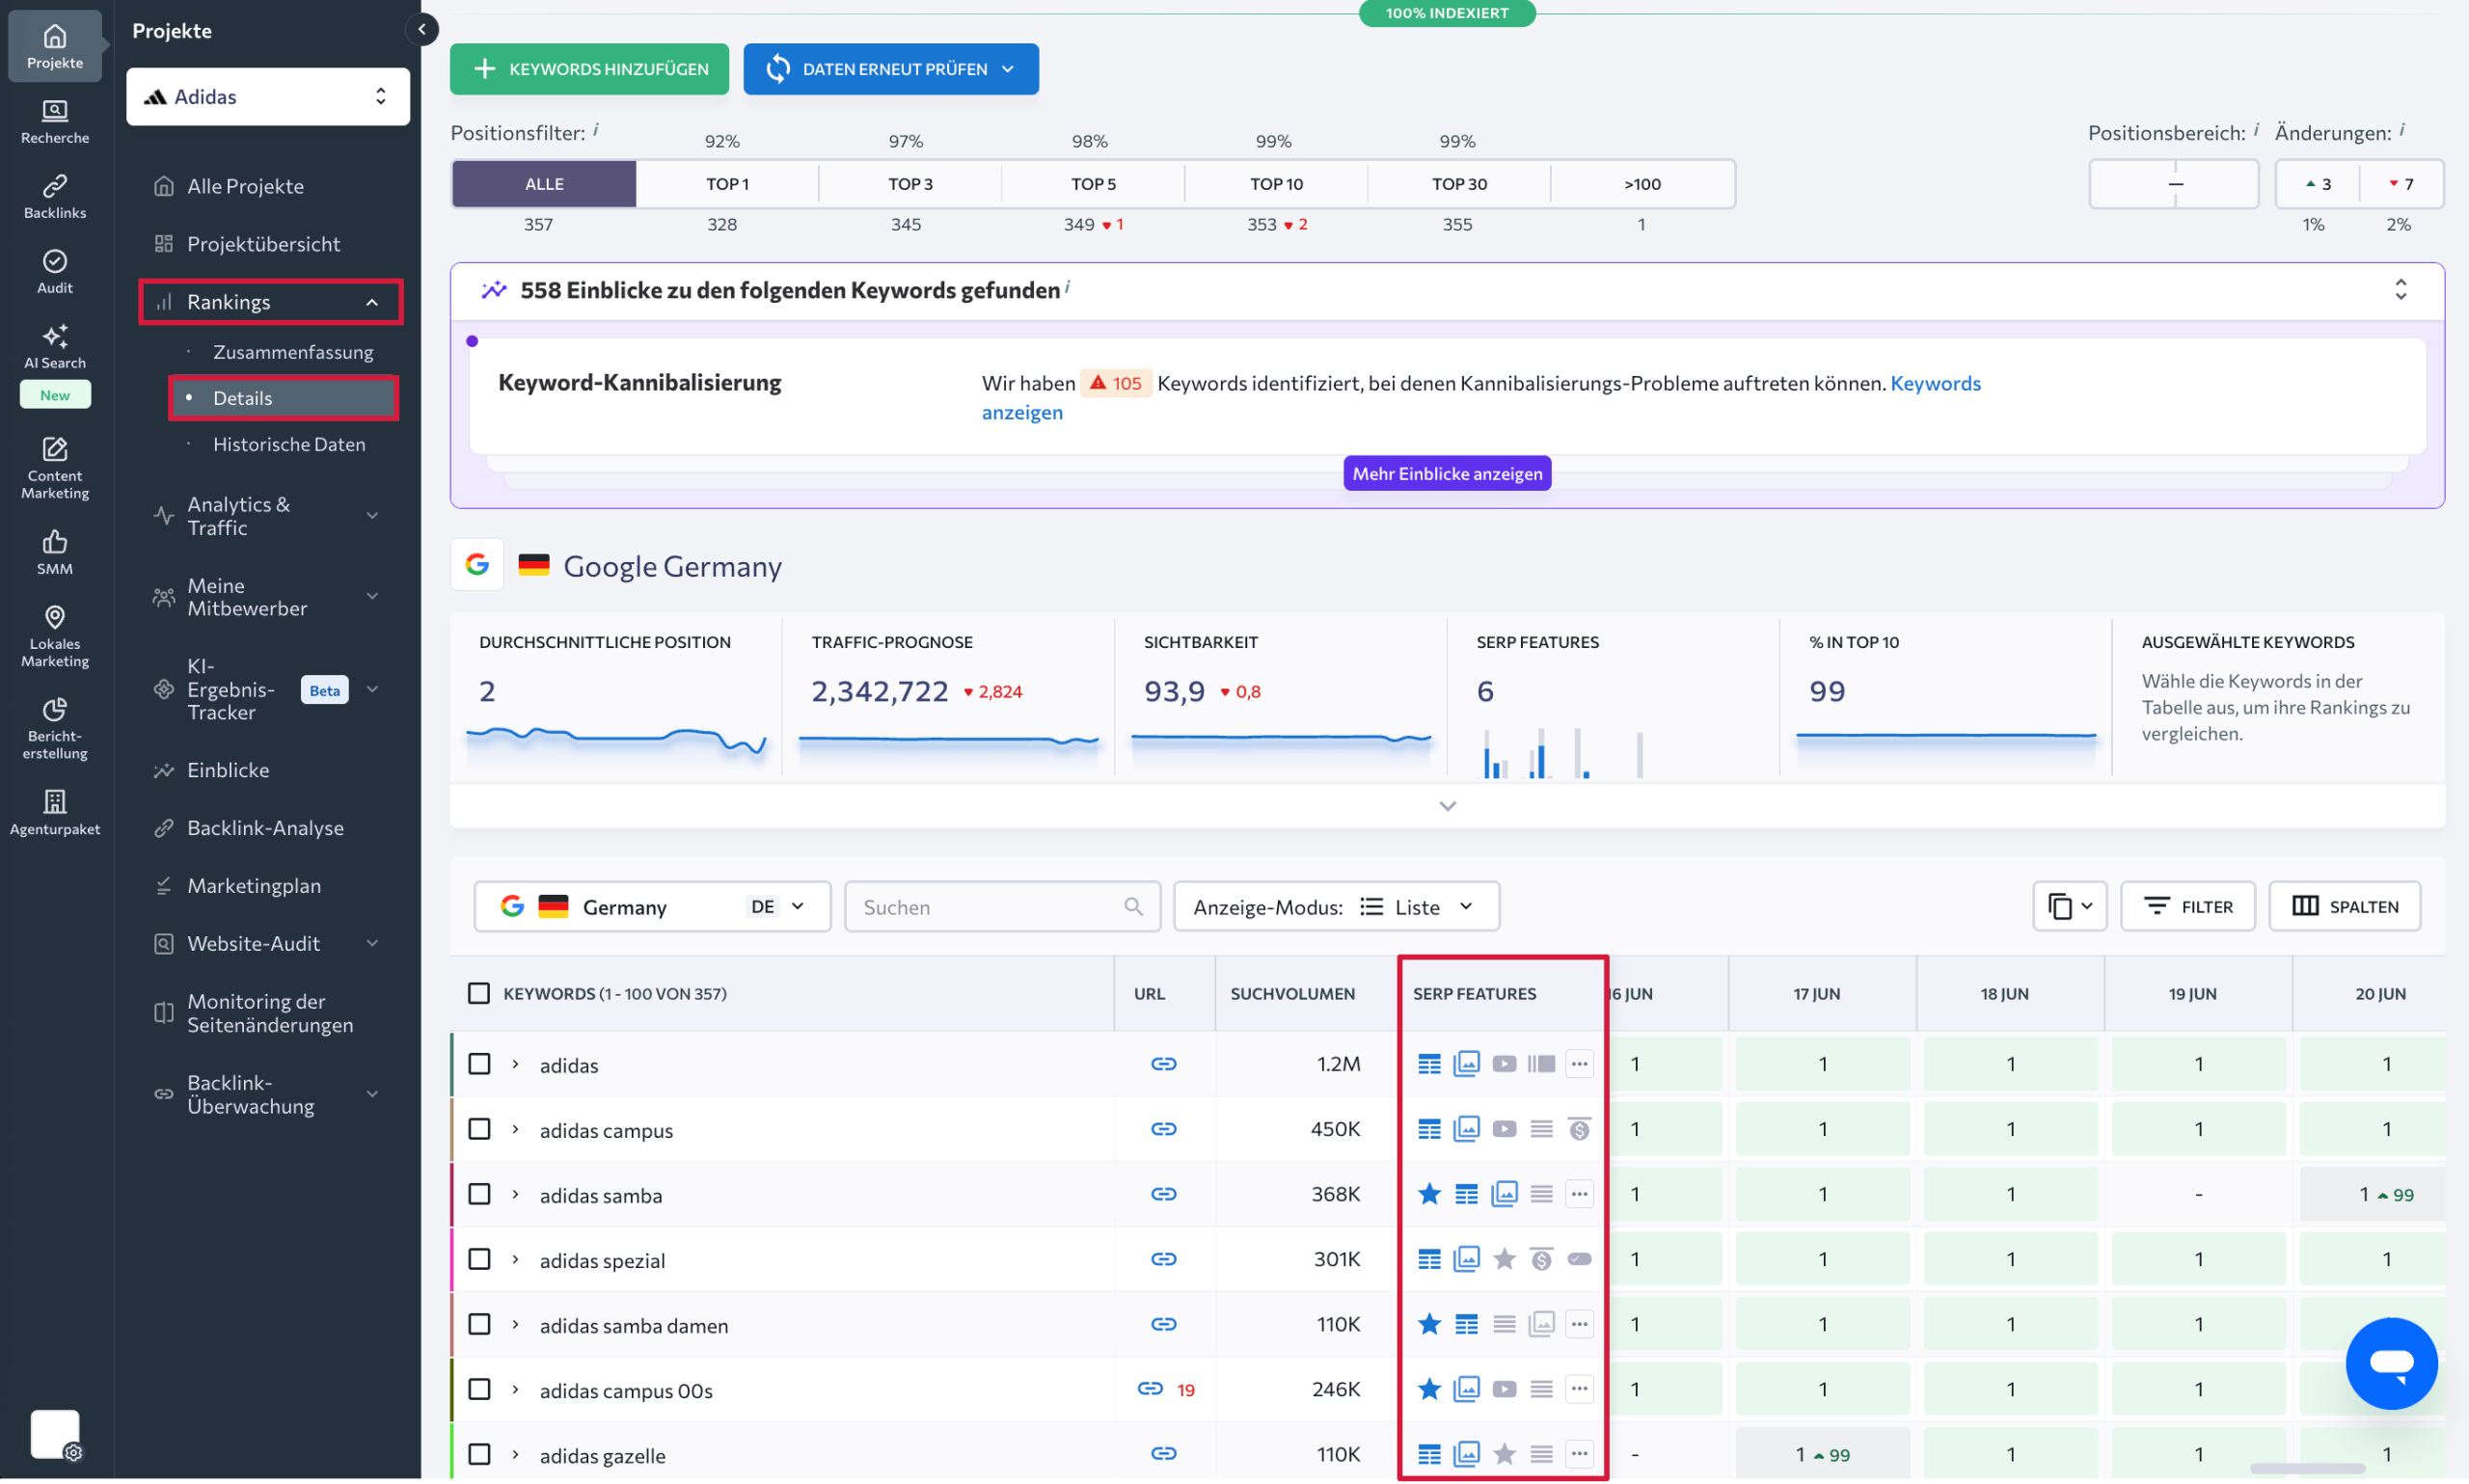Viewport: 2469px width, 1484px height.
Task: Expand the adidas keyword row
Action: point(515,1064)
